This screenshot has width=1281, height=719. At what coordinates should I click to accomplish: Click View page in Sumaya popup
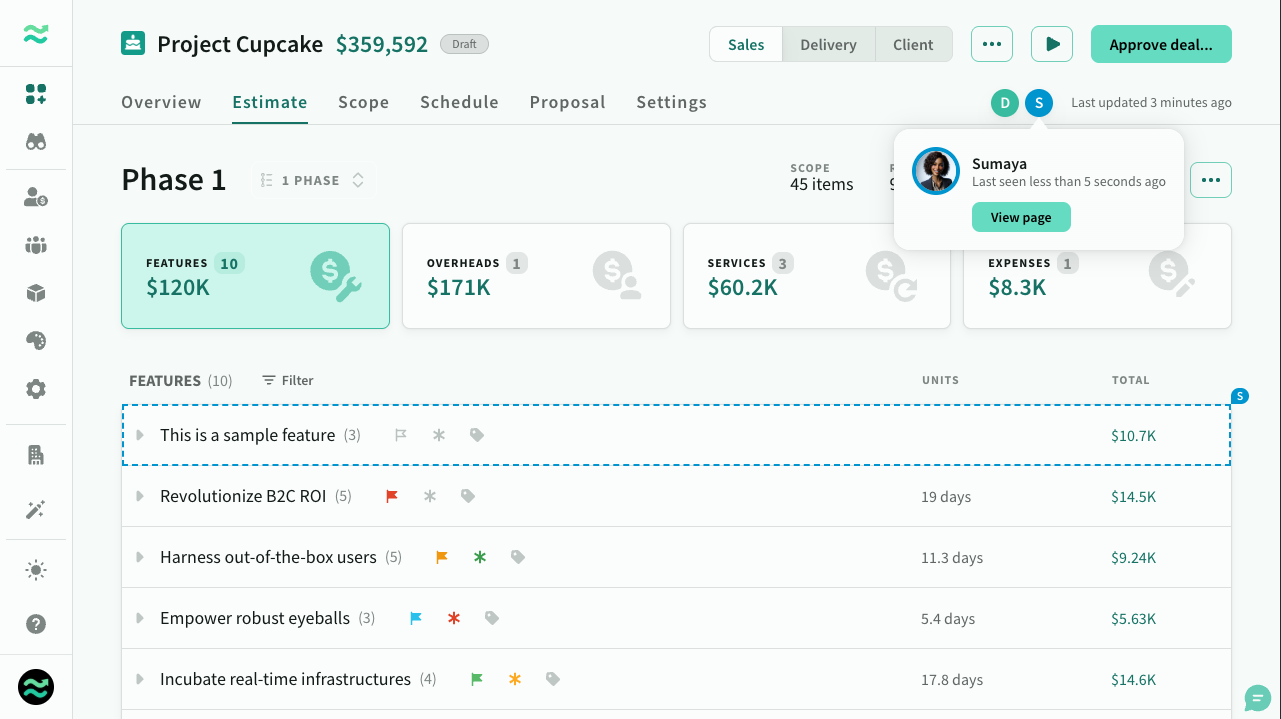(1020, 217)
